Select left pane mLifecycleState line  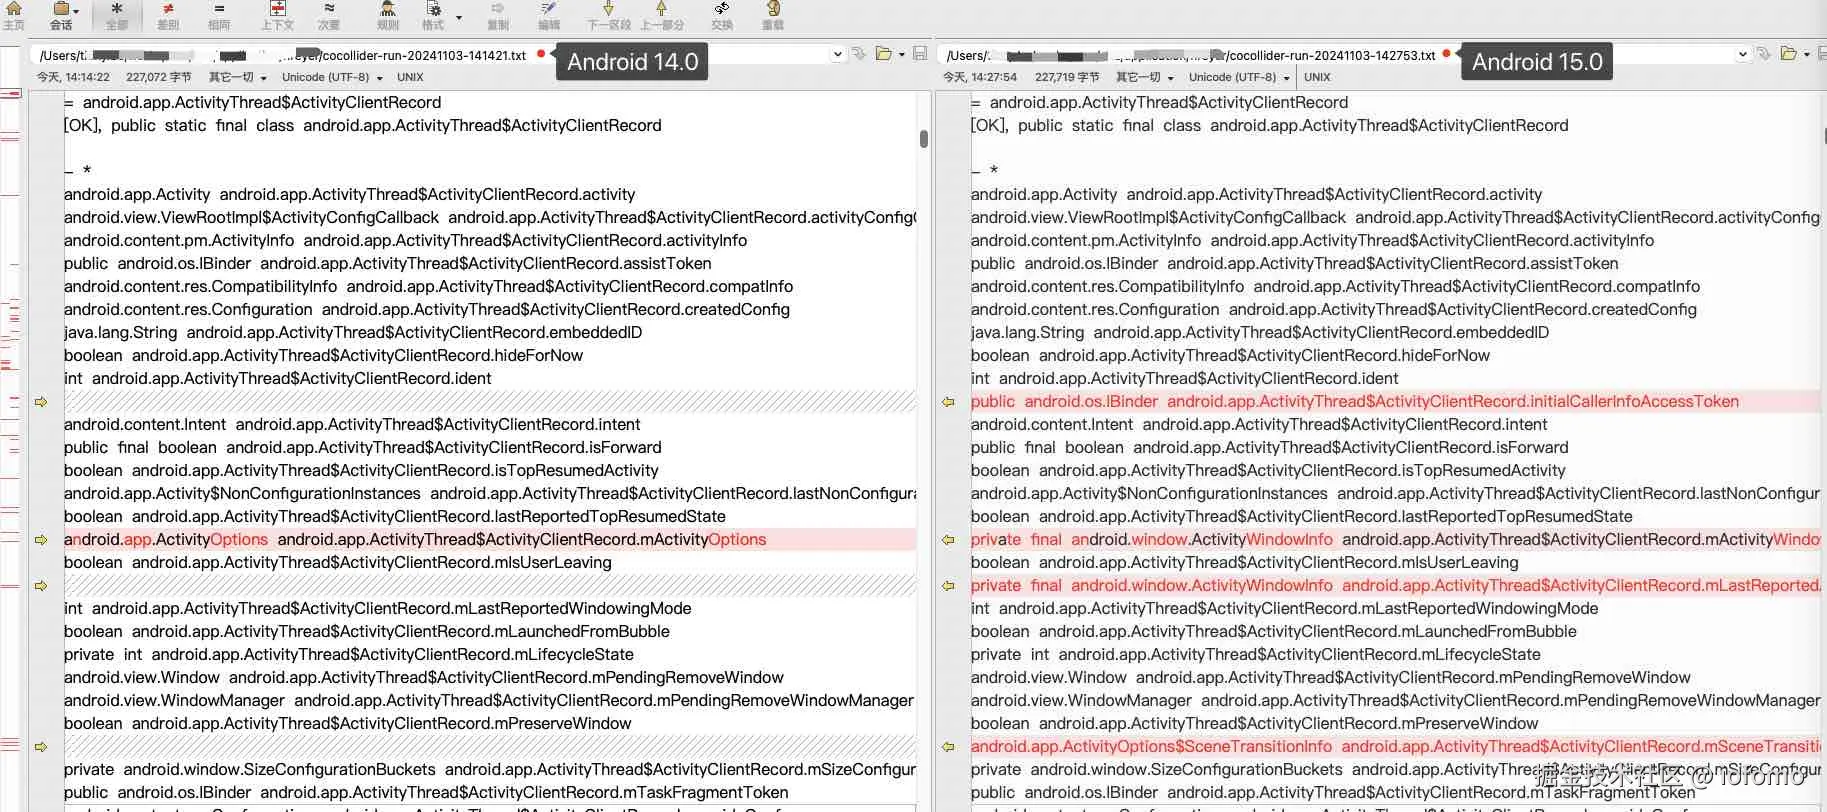(349, 655)
